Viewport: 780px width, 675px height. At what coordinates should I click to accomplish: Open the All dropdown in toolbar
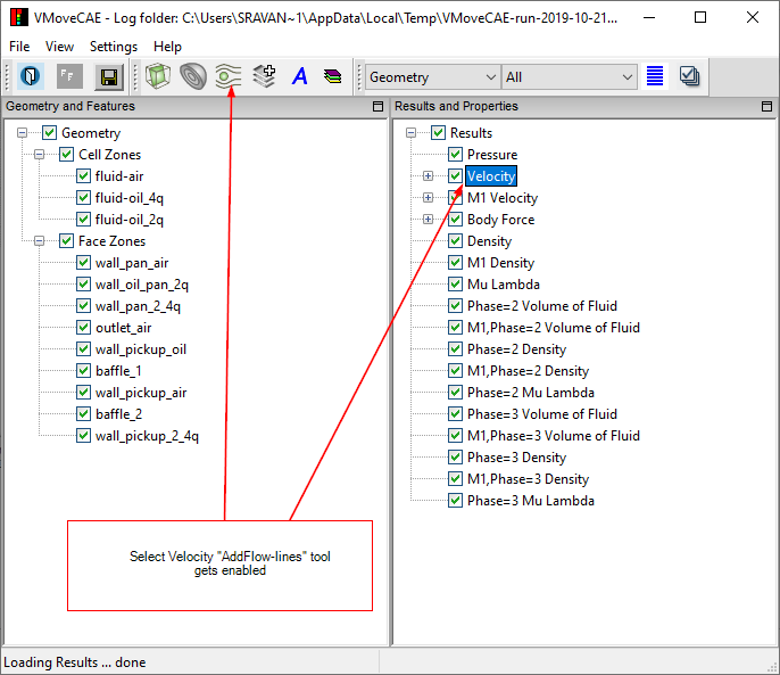[x=570, y=77]
